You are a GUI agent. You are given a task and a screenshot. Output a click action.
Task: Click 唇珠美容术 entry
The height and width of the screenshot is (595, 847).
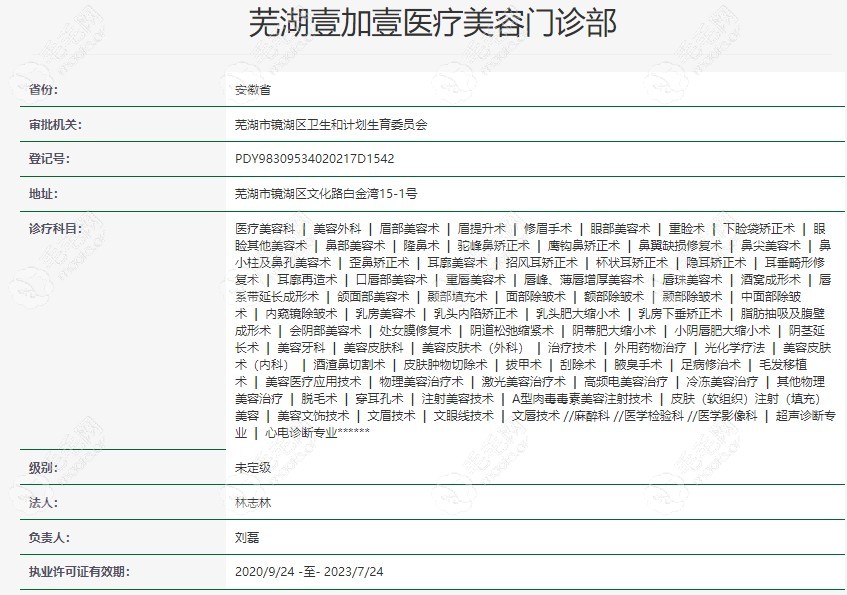pos(692,280)
